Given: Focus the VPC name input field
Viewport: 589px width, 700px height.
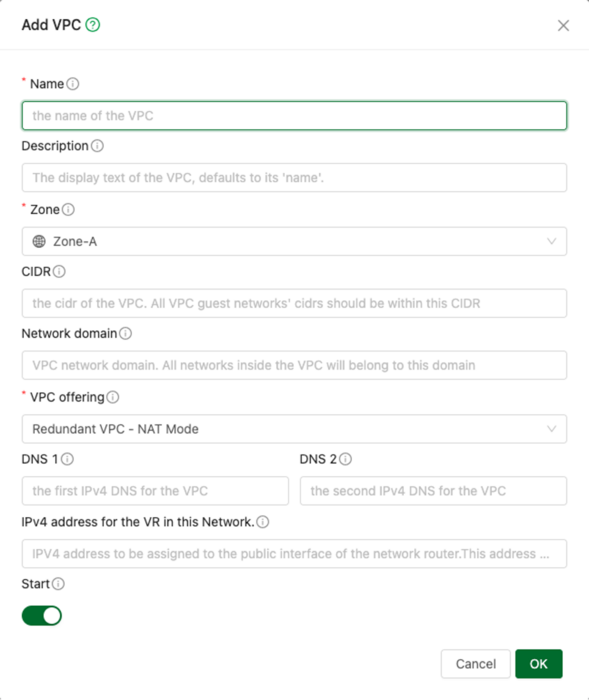Looking at the screenshot, I should 294,116.
